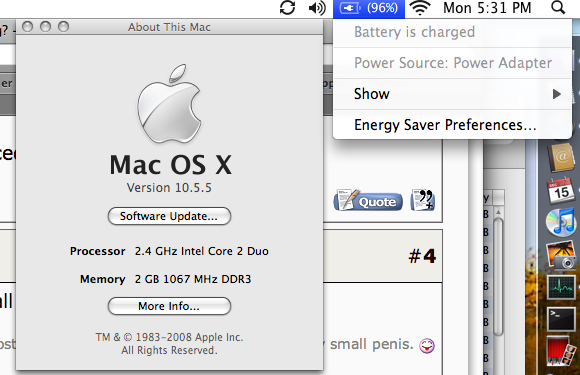This screenshot has height=375, width=580.
Task: Click the post number #4 link
Action: click(422, 256)
